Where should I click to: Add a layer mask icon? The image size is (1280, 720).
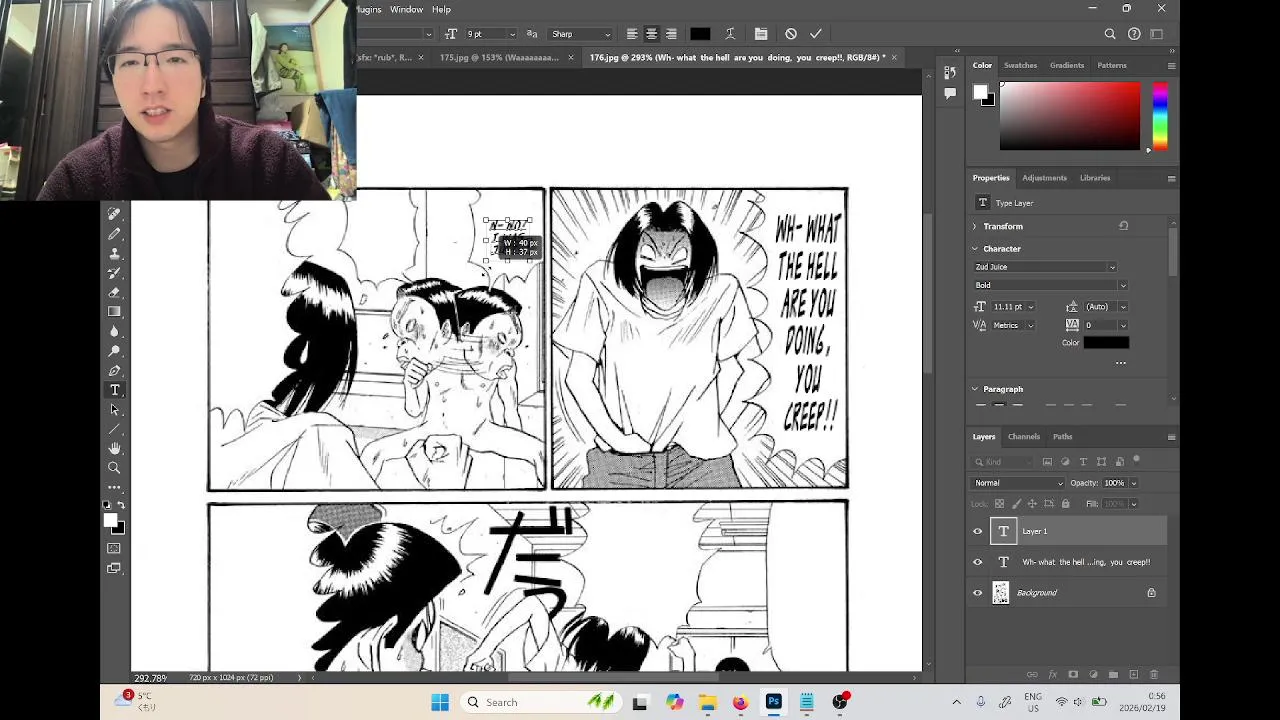point(1073,675)
